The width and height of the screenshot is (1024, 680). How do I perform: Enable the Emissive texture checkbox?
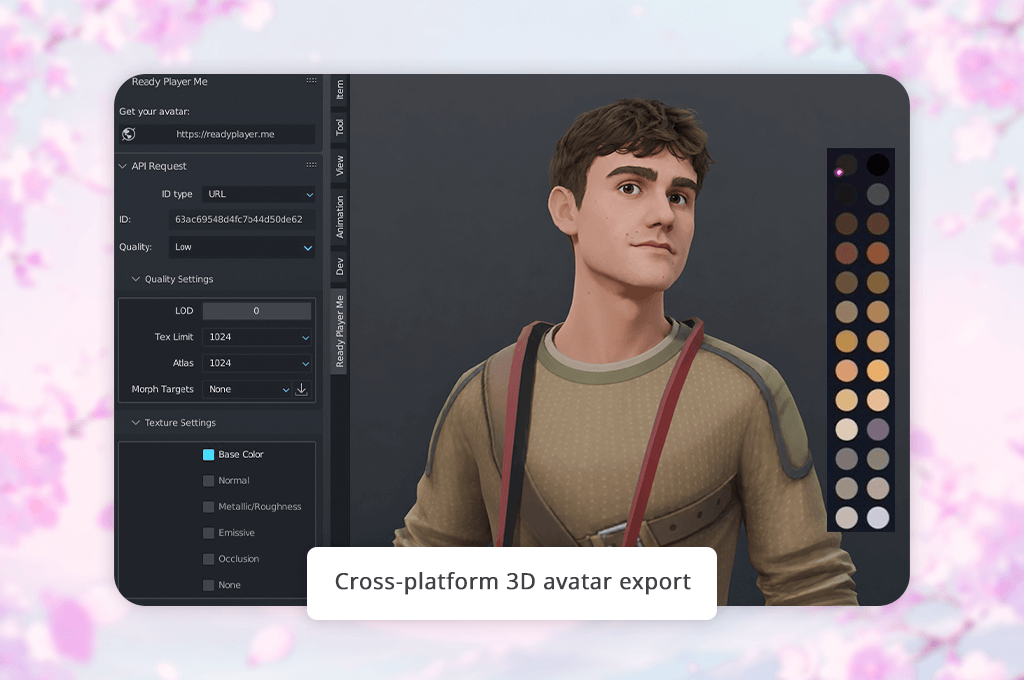click(208, 533)
